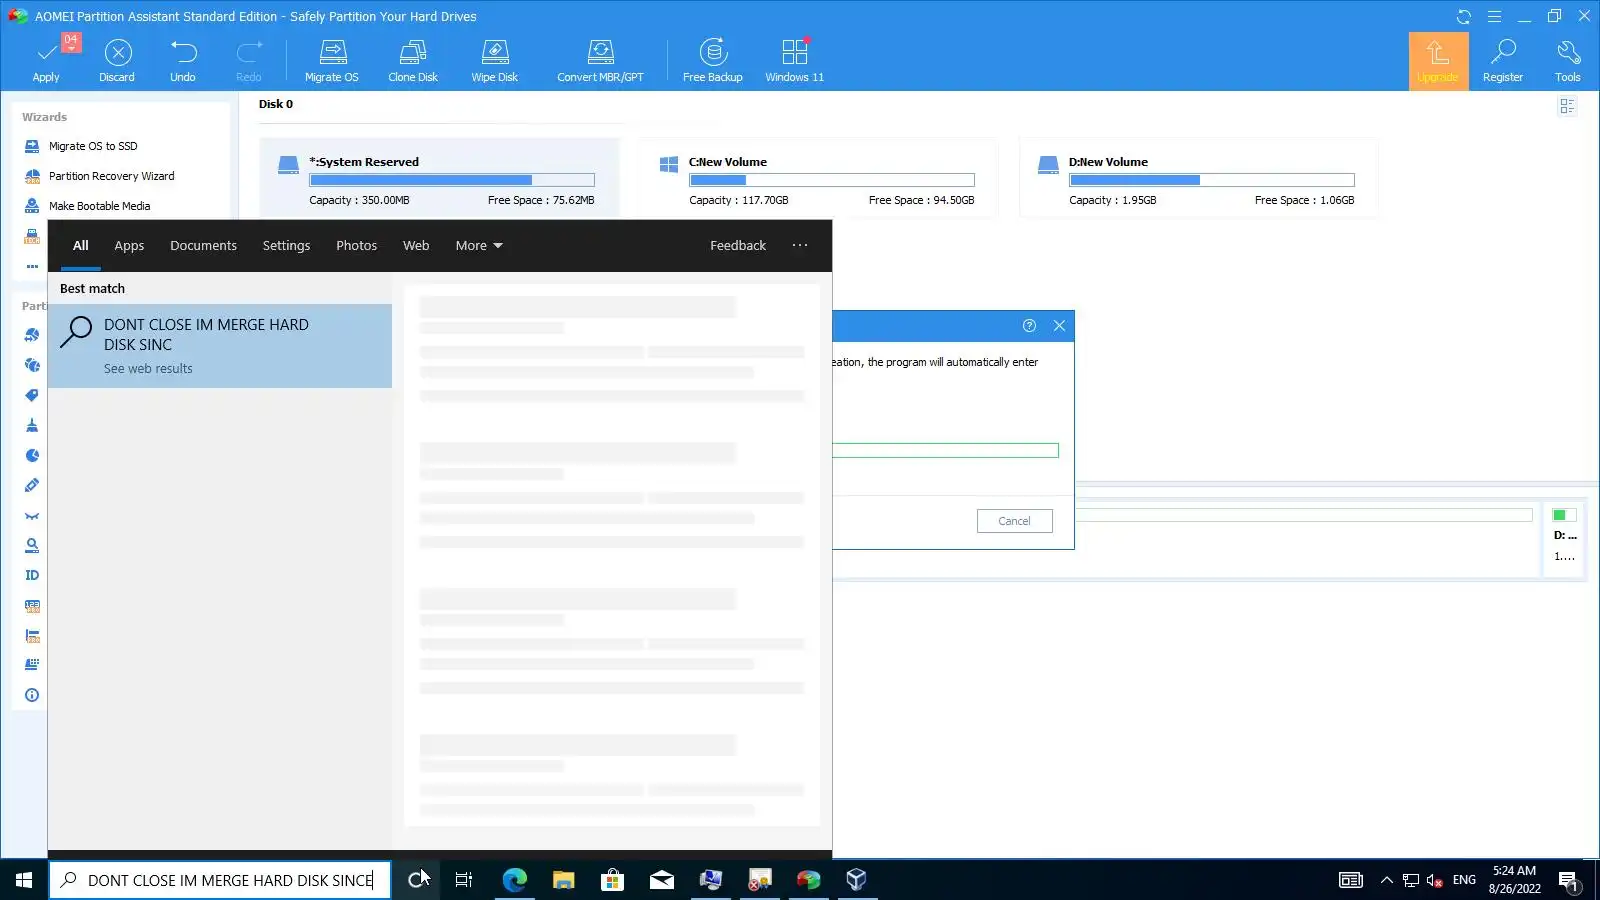Show hidden system tray icons
Screen dimensions: 1600x900
coord(1386,880)
